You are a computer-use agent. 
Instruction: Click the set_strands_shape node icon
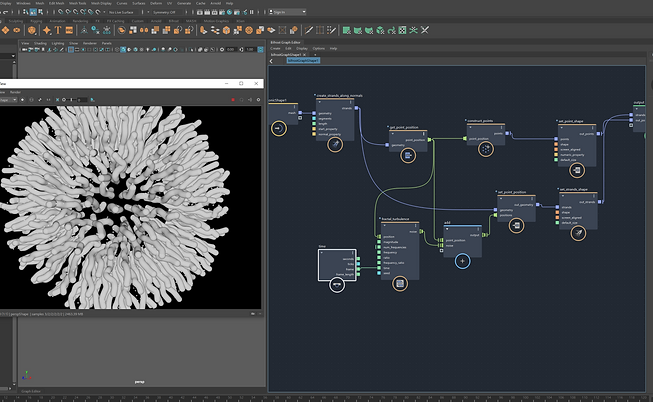click(578, 233)
